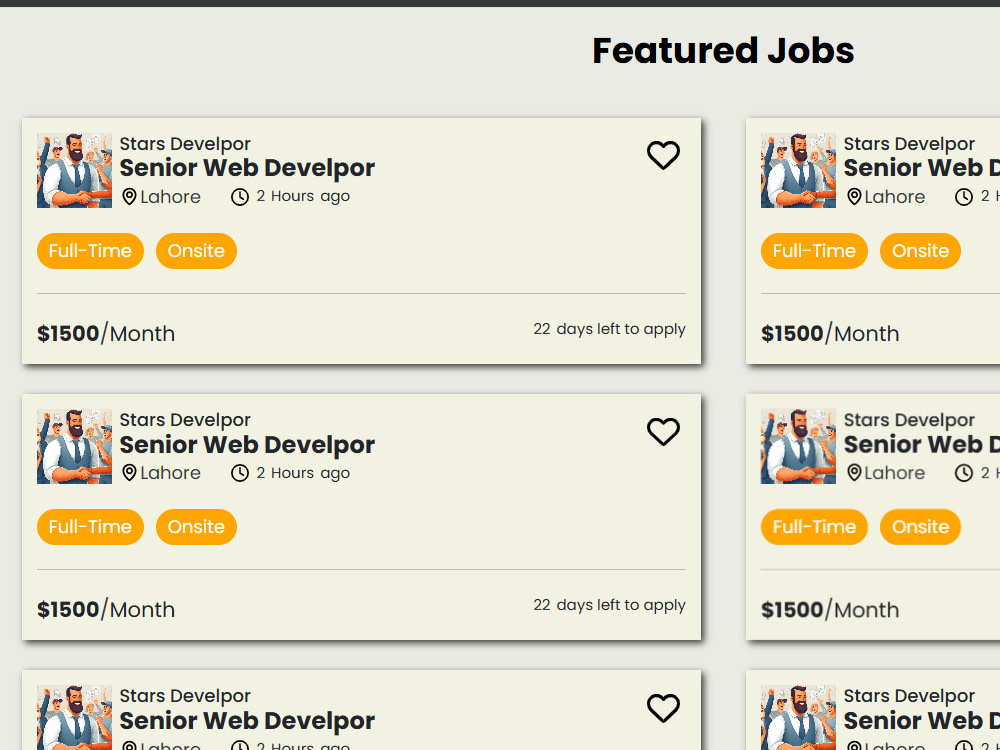
Task: Open company logo in bottom-left job card
Action: click(75, 718)
